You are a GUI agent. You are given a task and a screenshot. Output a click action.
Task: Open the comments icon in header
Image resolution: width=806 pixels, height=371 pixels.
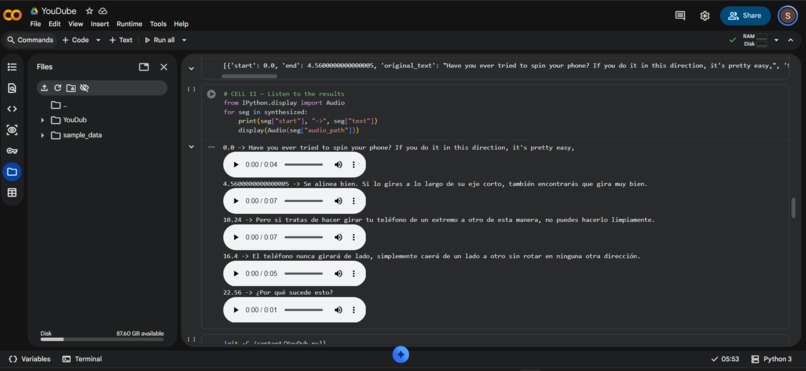tap(680, 15)
